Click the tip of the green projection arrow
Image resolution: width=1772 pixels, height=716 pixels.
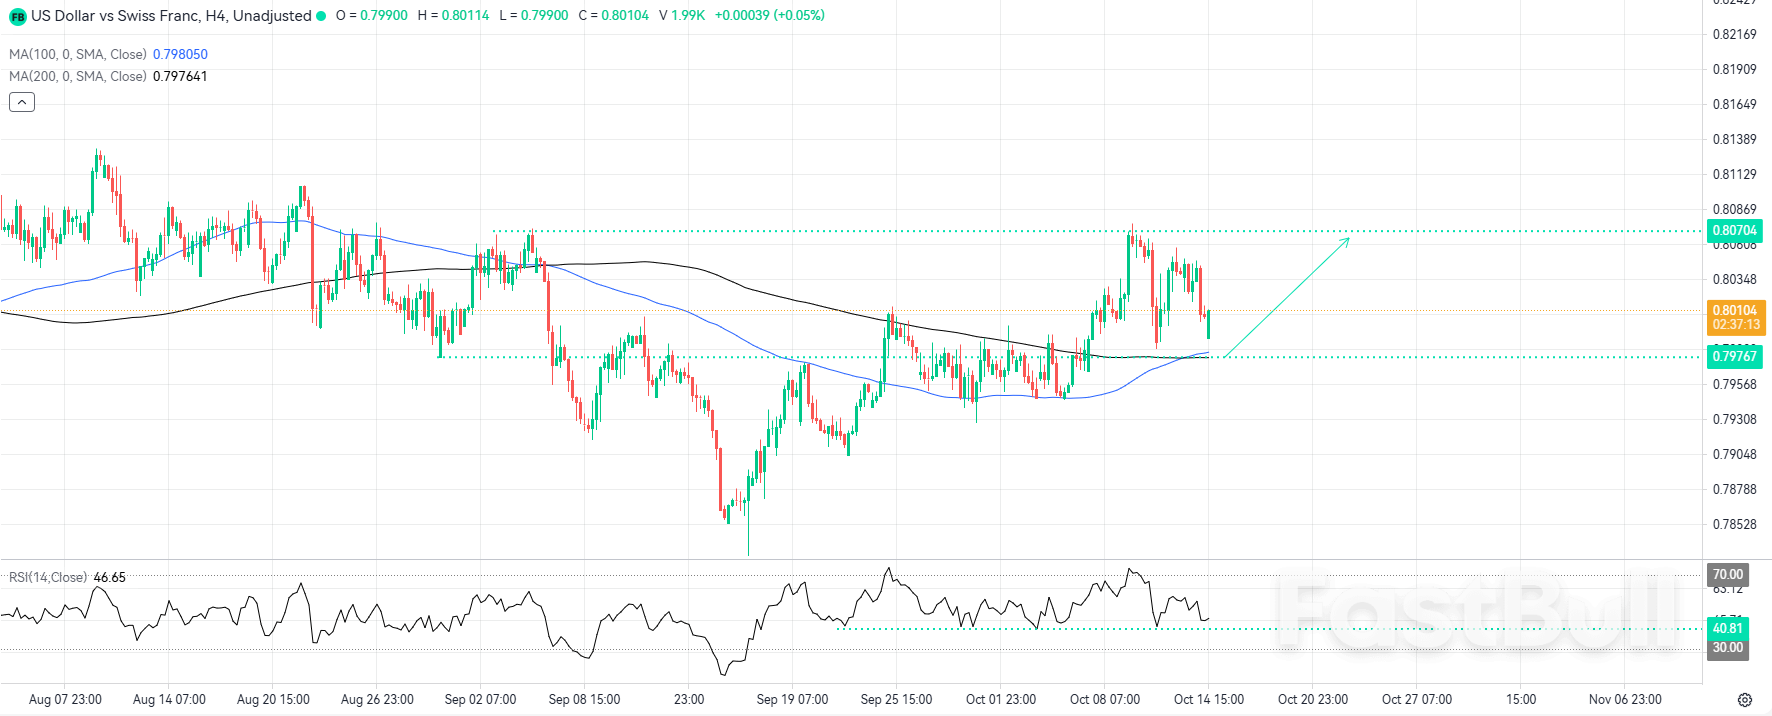(x=1349, y=238)
